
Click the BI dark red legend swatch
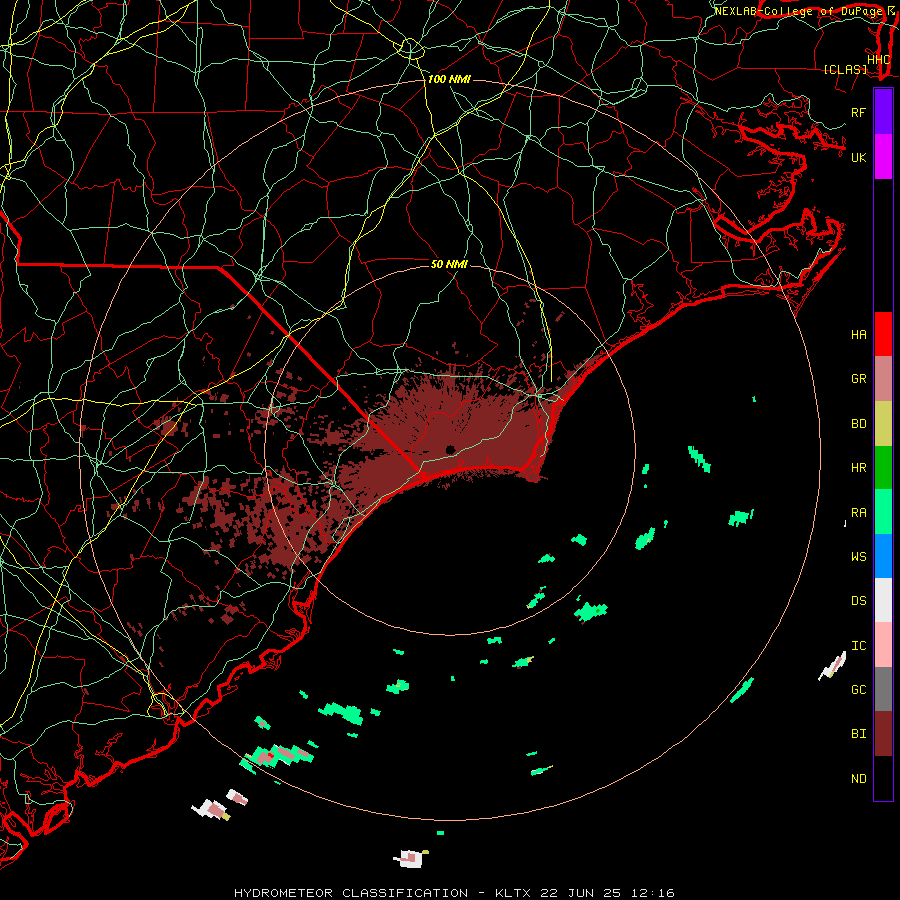point(883,734)
